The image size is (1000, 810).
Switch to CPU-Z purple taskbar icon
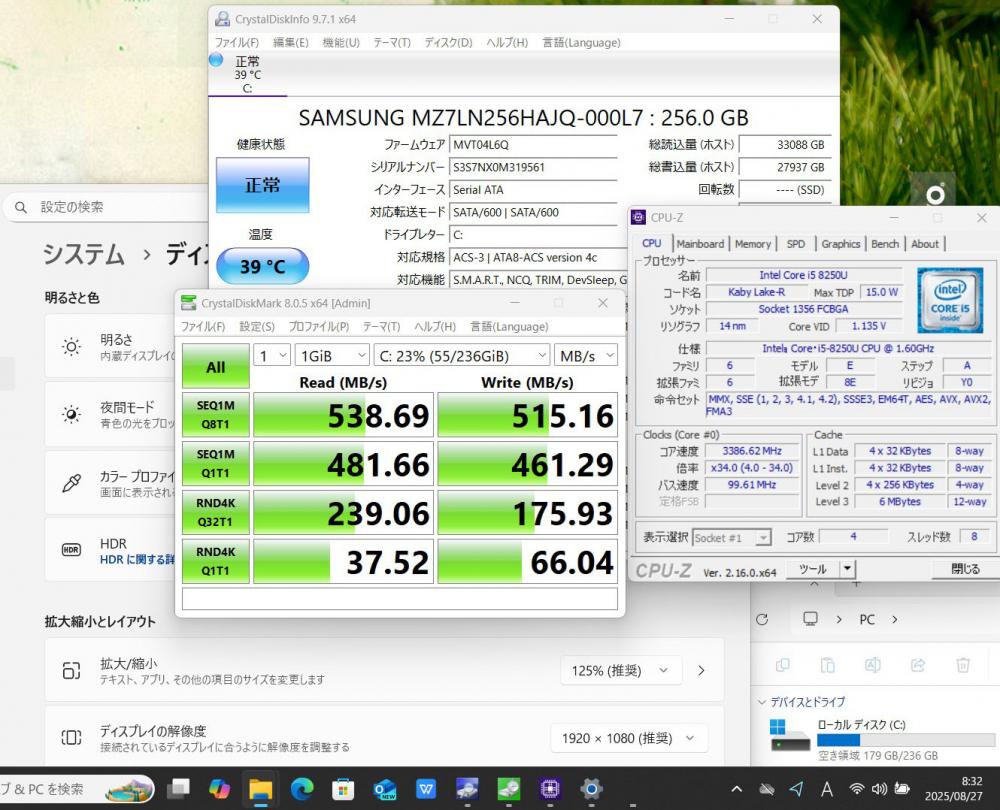point(550,790)
